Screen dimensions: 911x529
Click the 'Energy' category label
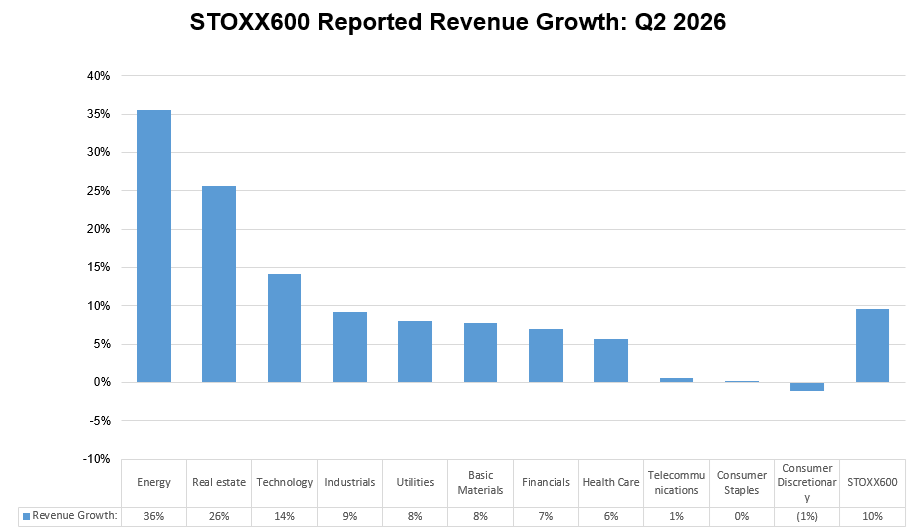(x=154, y=482)
